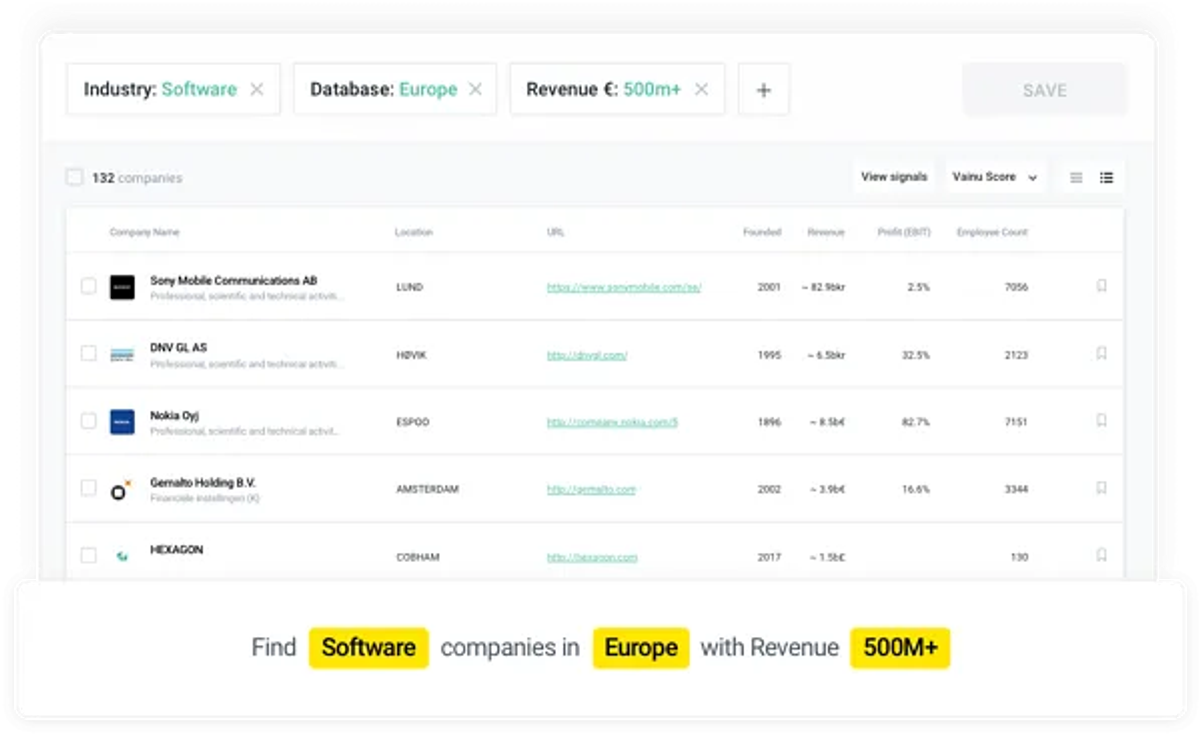
Task: Sort by Employee Count column header
Action: (x=992, y=232)
